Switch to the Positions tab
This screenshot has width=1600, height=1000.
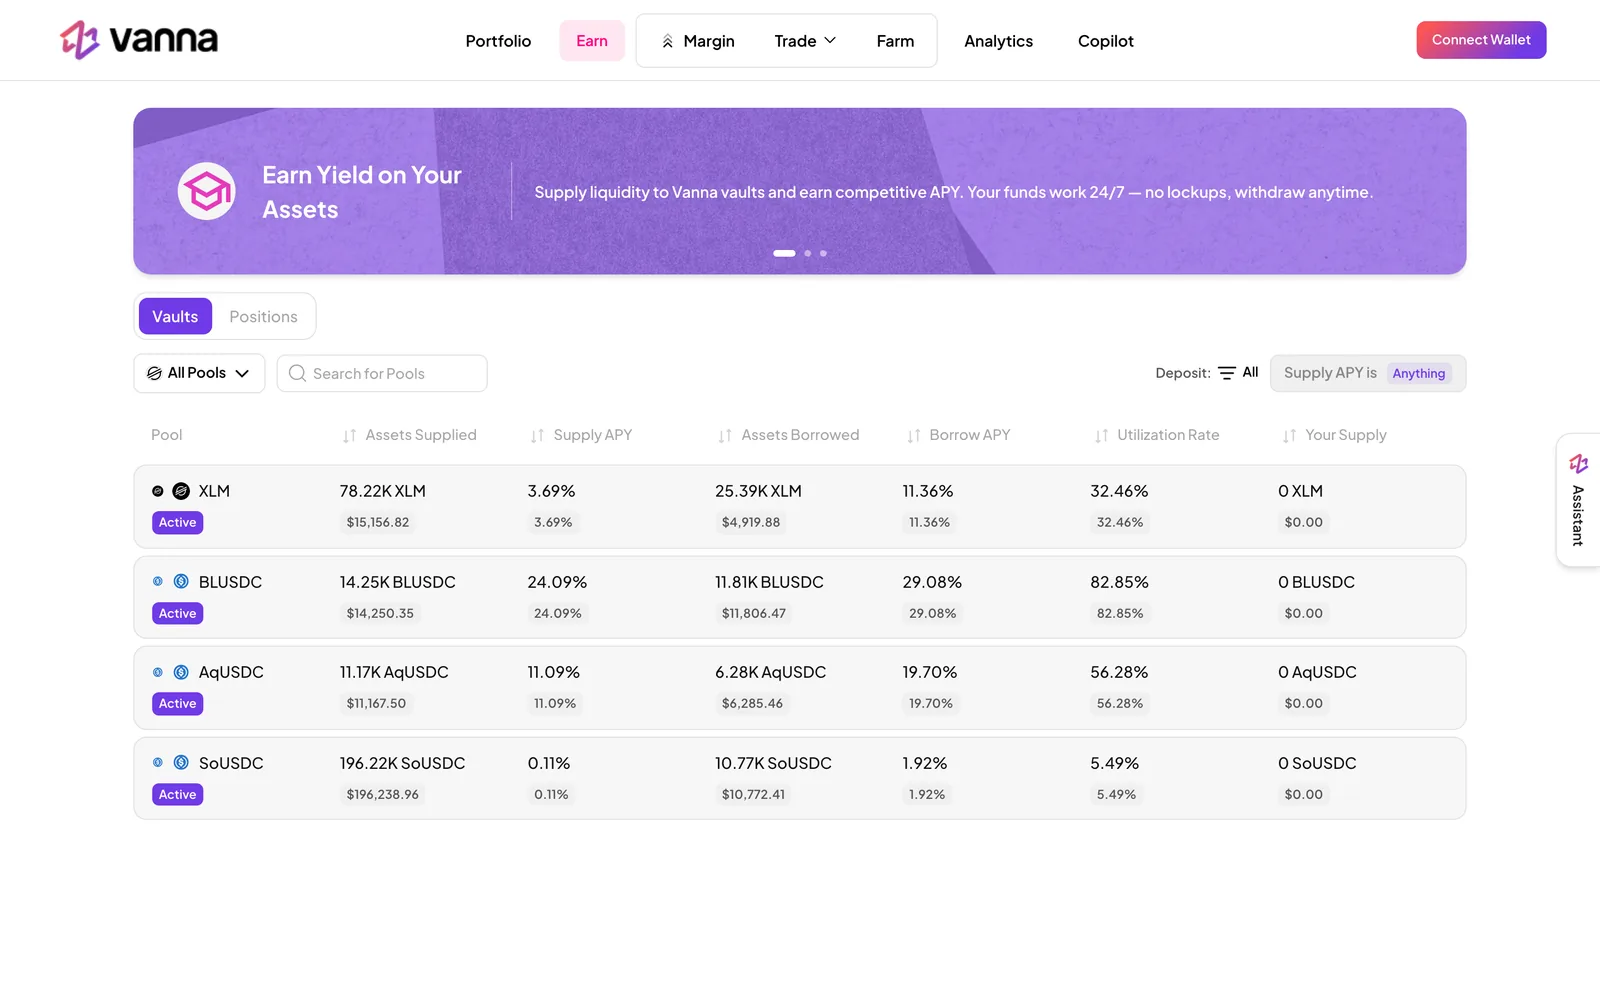[x=263, y=316]
